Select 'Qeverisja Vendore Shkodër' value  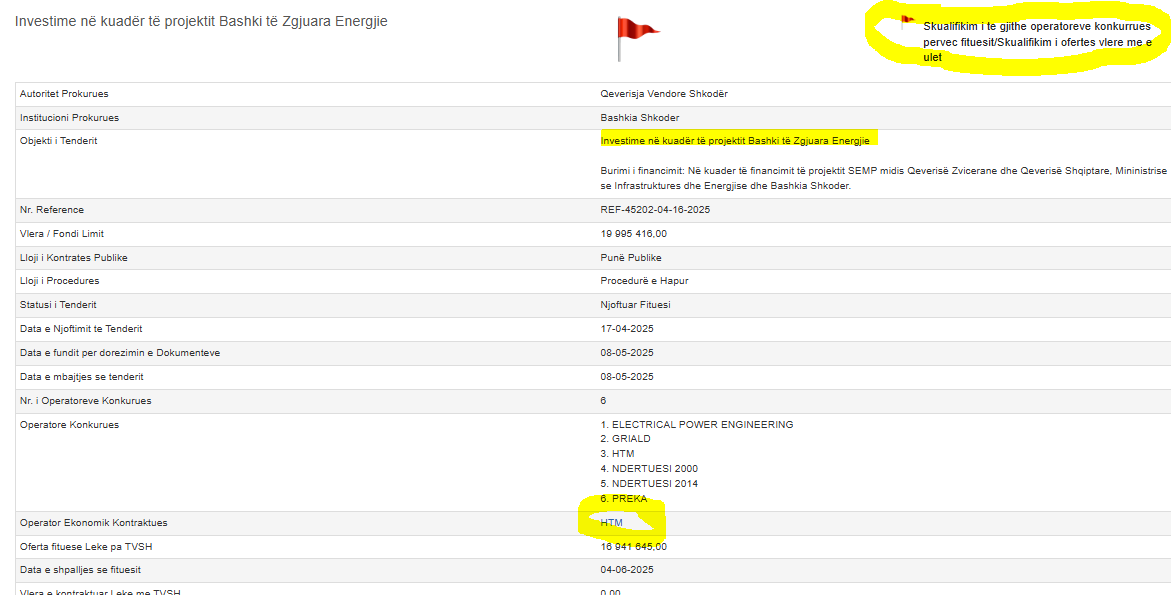[x=663, y=94]
